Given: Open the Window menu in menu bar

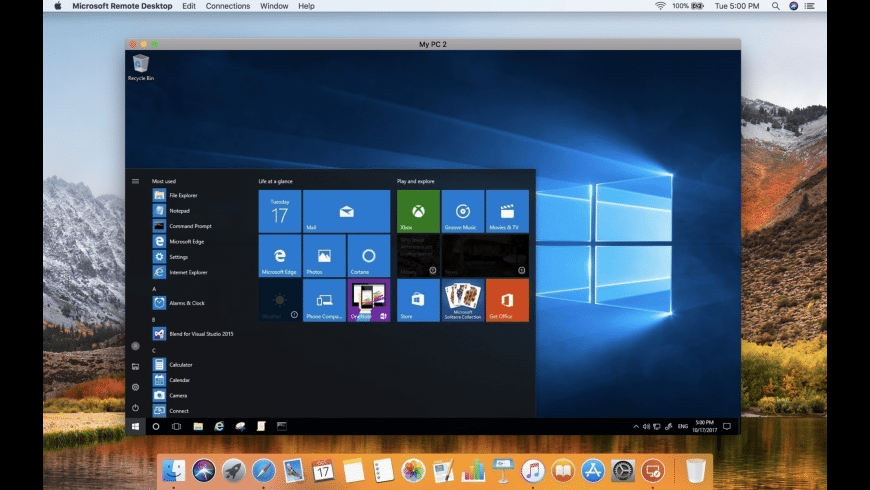Looking at the screenshot, I should (274, 6).
